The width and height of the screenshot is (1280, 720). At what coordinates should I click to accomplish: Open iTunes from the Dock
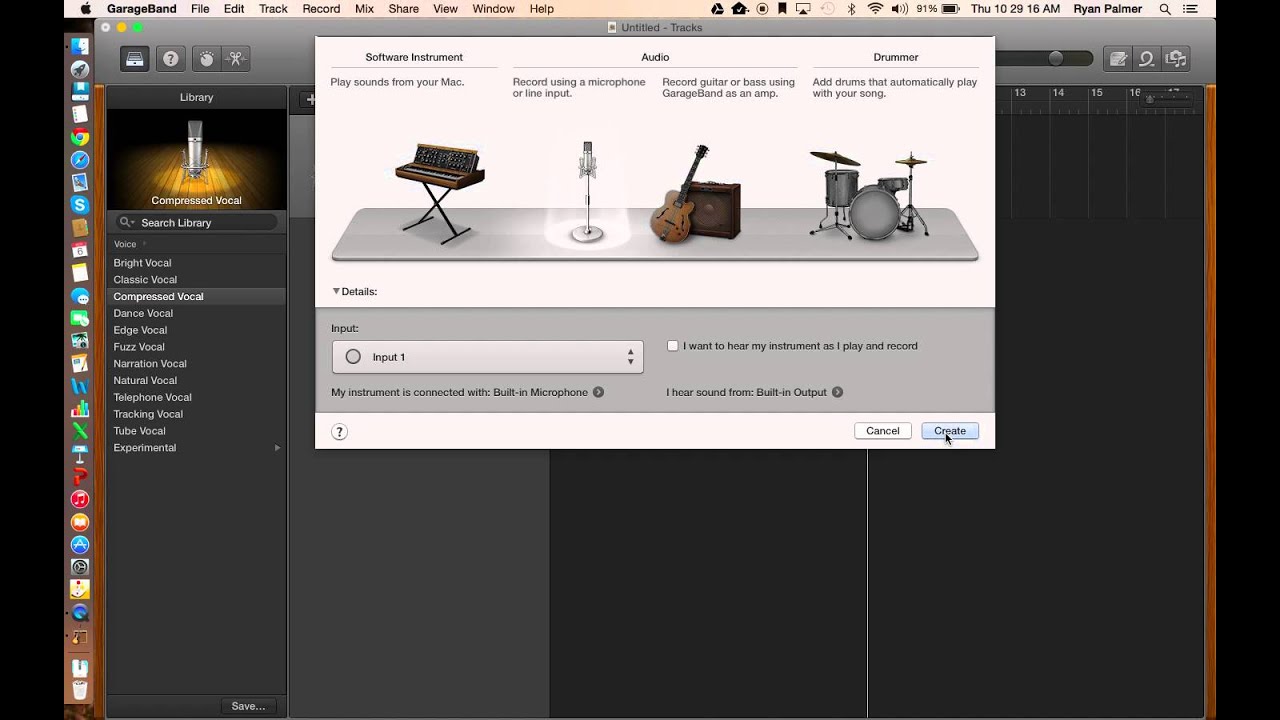(80, 499)
